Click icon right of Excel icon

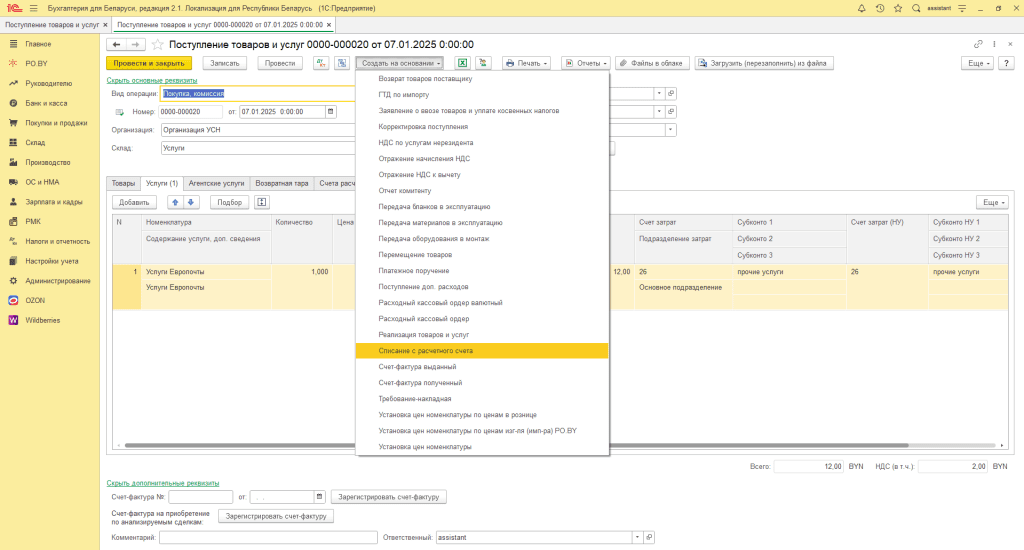pos(483,63)
